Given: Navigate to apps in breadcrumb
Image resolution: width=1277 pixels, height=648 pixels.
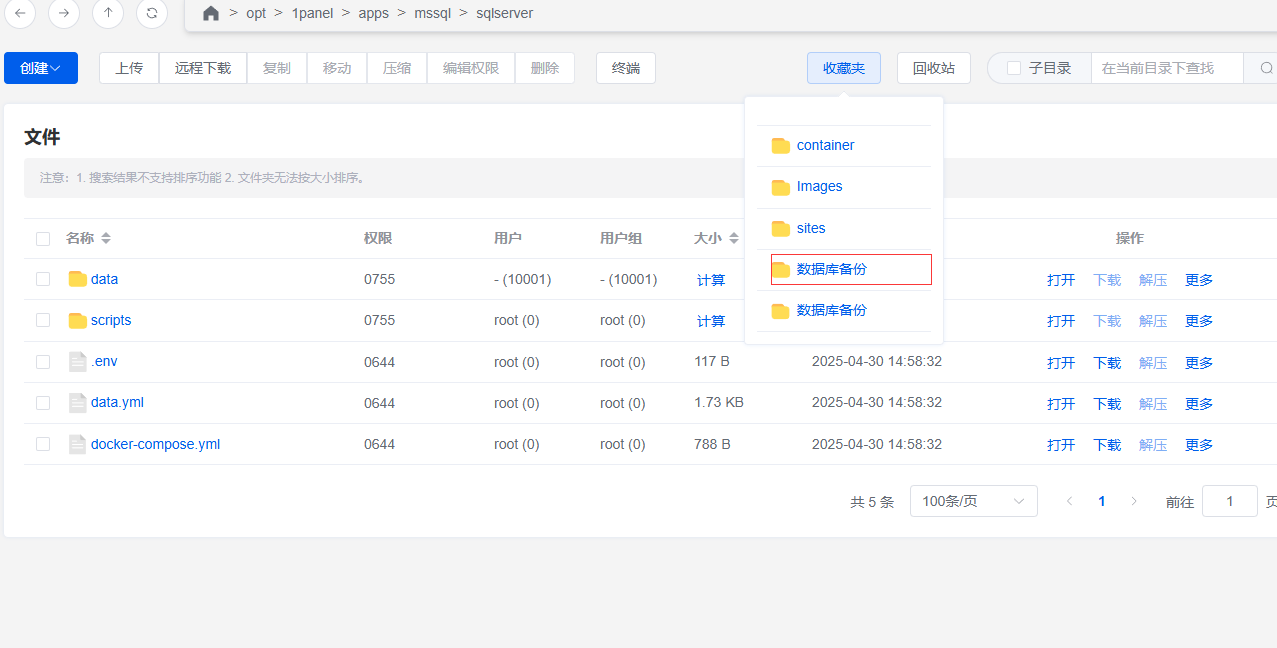Looking at the screenshot, I should click(x=373, y=13).
